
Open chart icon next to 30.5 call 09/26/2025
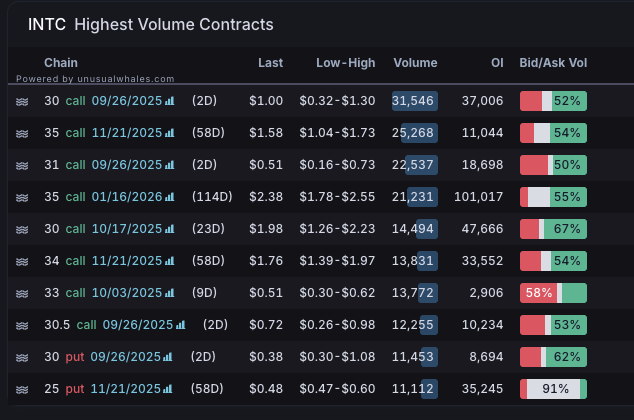[181, 325]
